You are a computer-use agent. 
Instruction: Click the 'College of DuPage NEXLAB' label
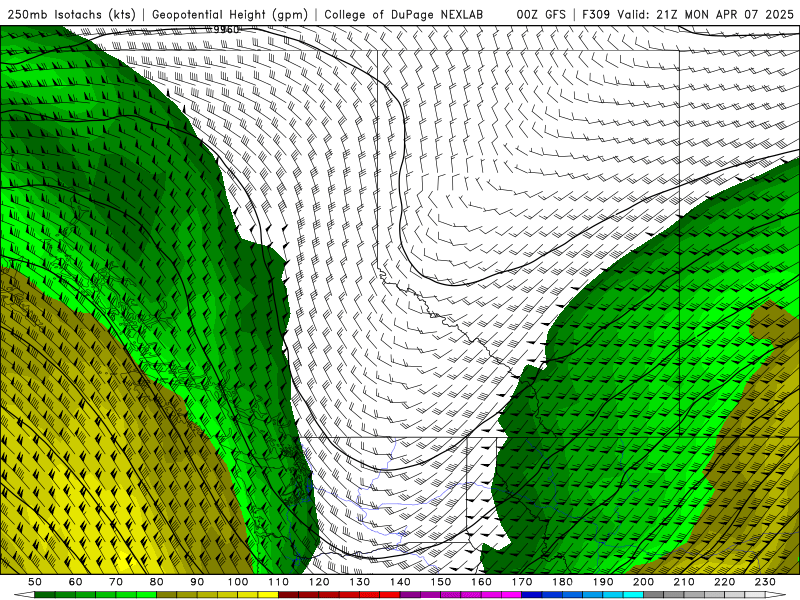pyautogui.click(x=404, y=15)
